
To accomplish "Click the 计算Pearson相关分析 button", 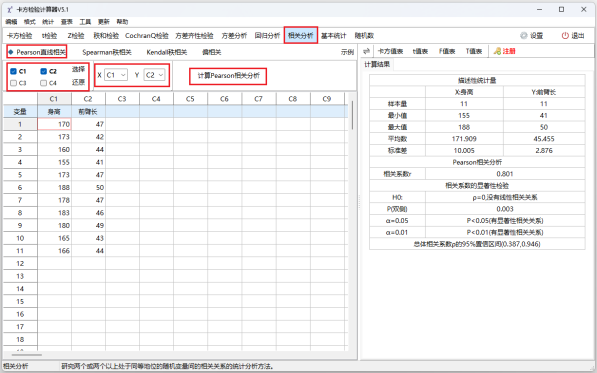I will pyautogui.click(x=228, y=76).
